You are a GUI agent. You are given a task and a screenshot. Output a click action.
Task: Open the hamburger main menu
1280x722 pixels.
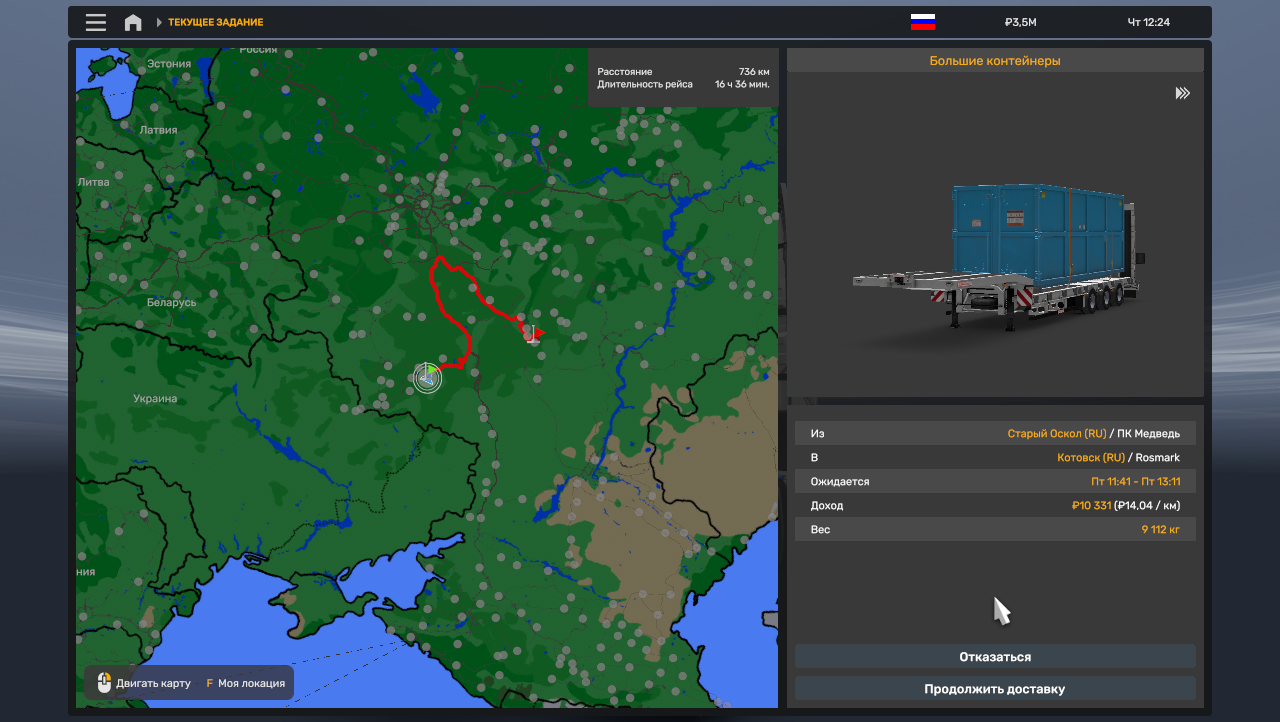coord(96,22)
